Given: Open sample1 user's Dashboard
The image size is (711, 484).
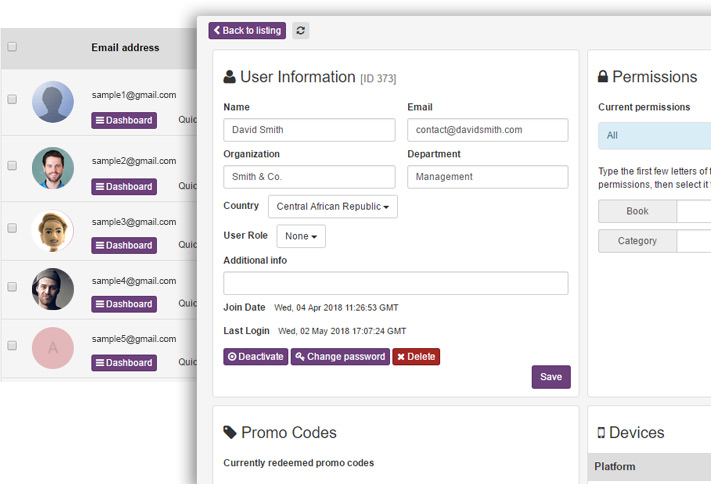Looking at the screenshot, I should [124, 121].
